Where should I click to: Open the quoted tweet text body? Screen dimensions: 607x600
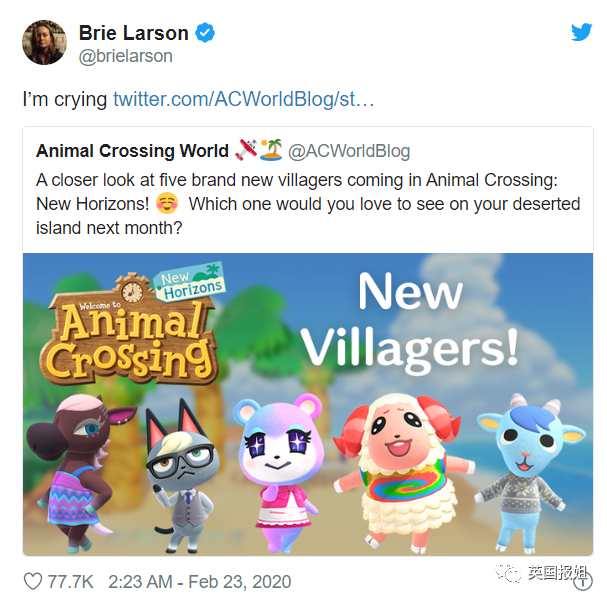[308, 204]
